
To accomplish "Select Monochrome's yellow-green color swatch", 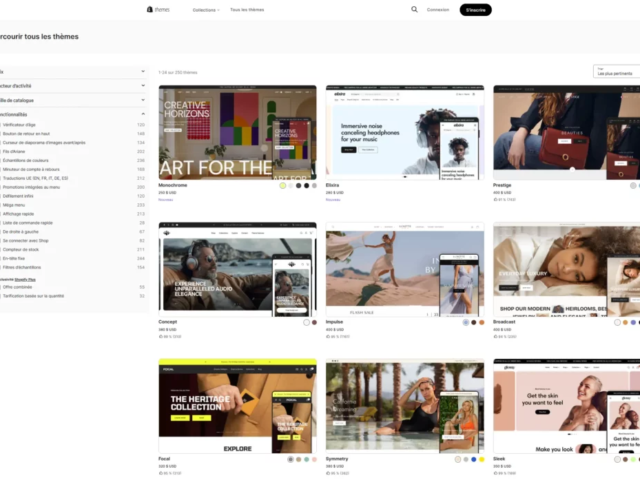I will point(282,186).
